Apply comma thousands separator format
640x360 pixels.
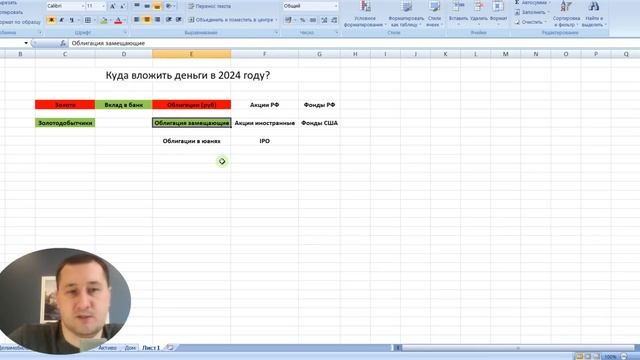(x=313, y=20)
